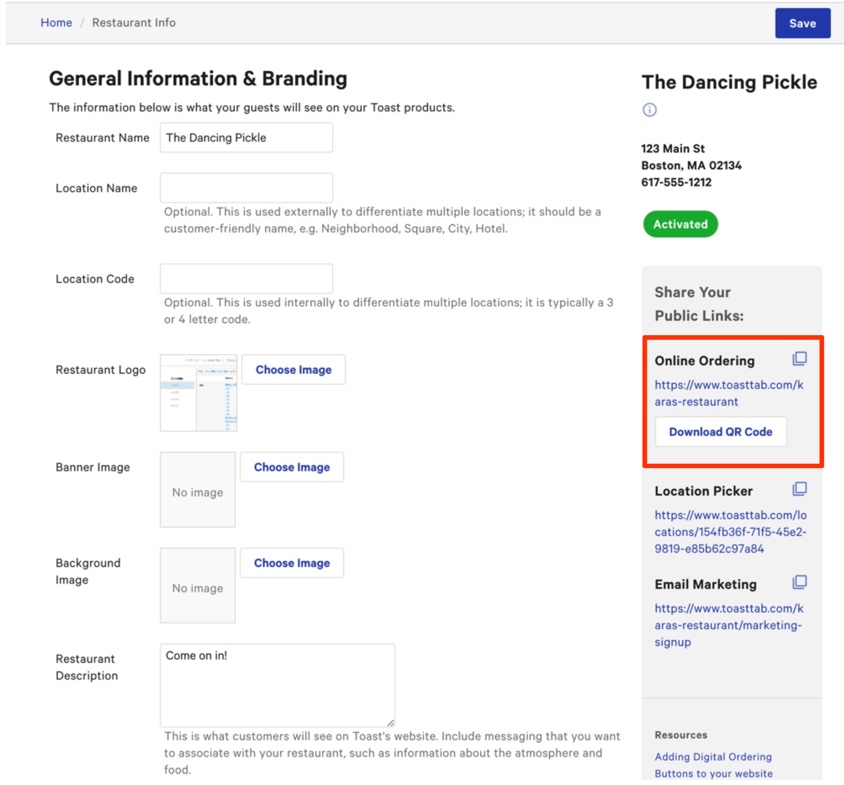Go to the Home breadcrumb
The image size is (844, 785).
[56, 23]
